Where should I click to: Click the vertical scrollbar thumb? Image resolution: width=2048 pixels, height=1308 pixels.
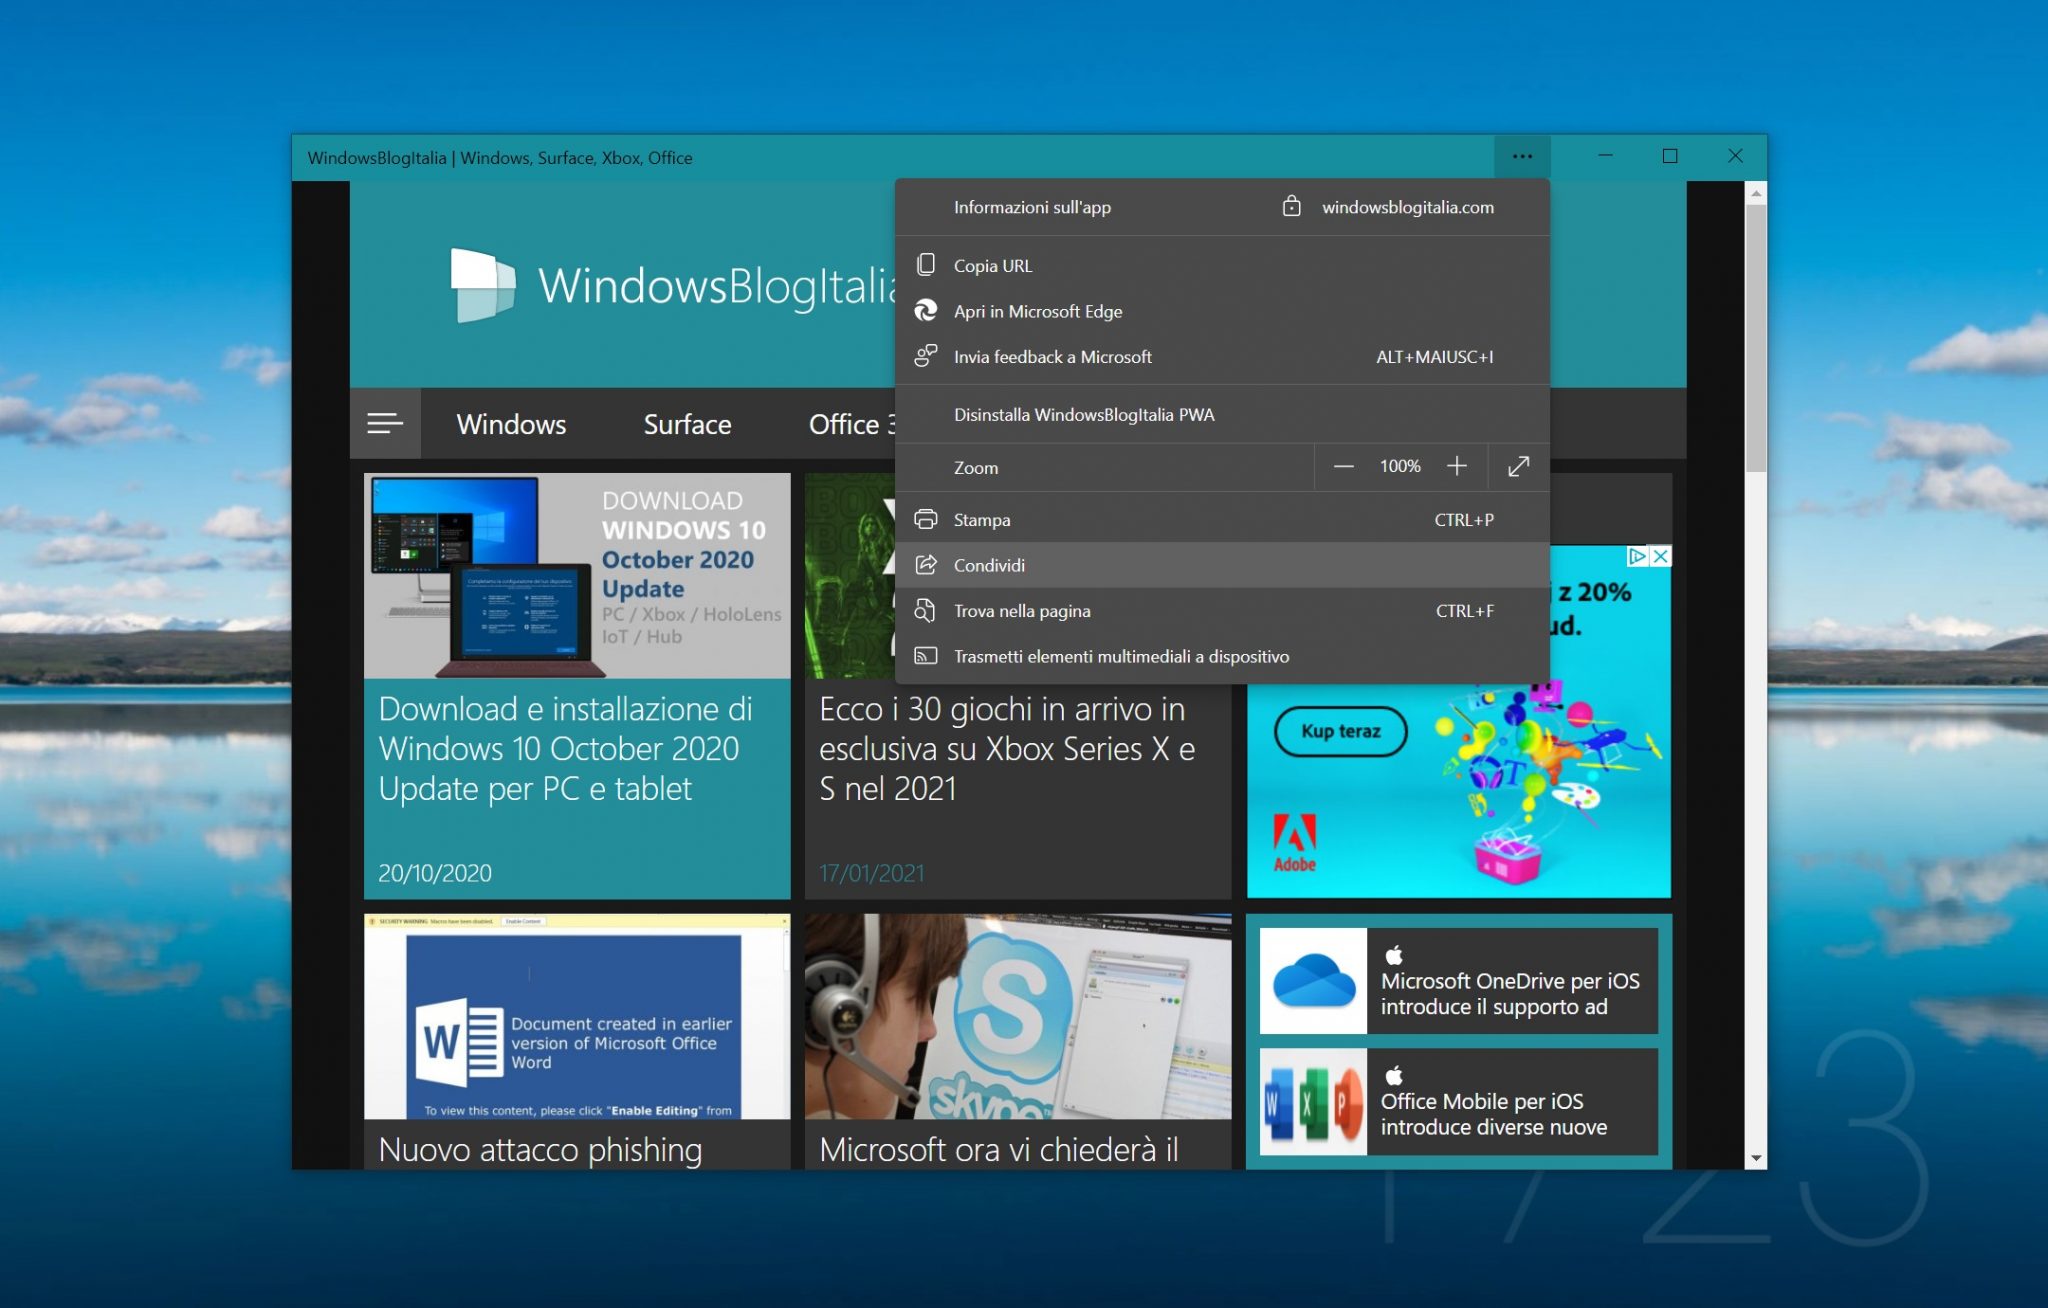point(1756,338)
